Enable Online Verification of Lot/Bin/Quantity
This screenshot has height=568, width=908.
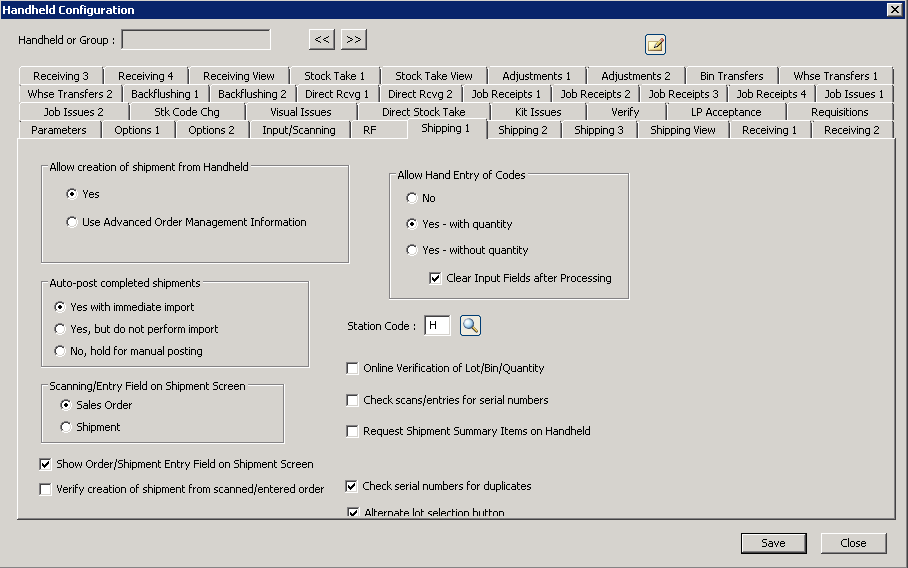pyautogui.click(x=352, y=368)
